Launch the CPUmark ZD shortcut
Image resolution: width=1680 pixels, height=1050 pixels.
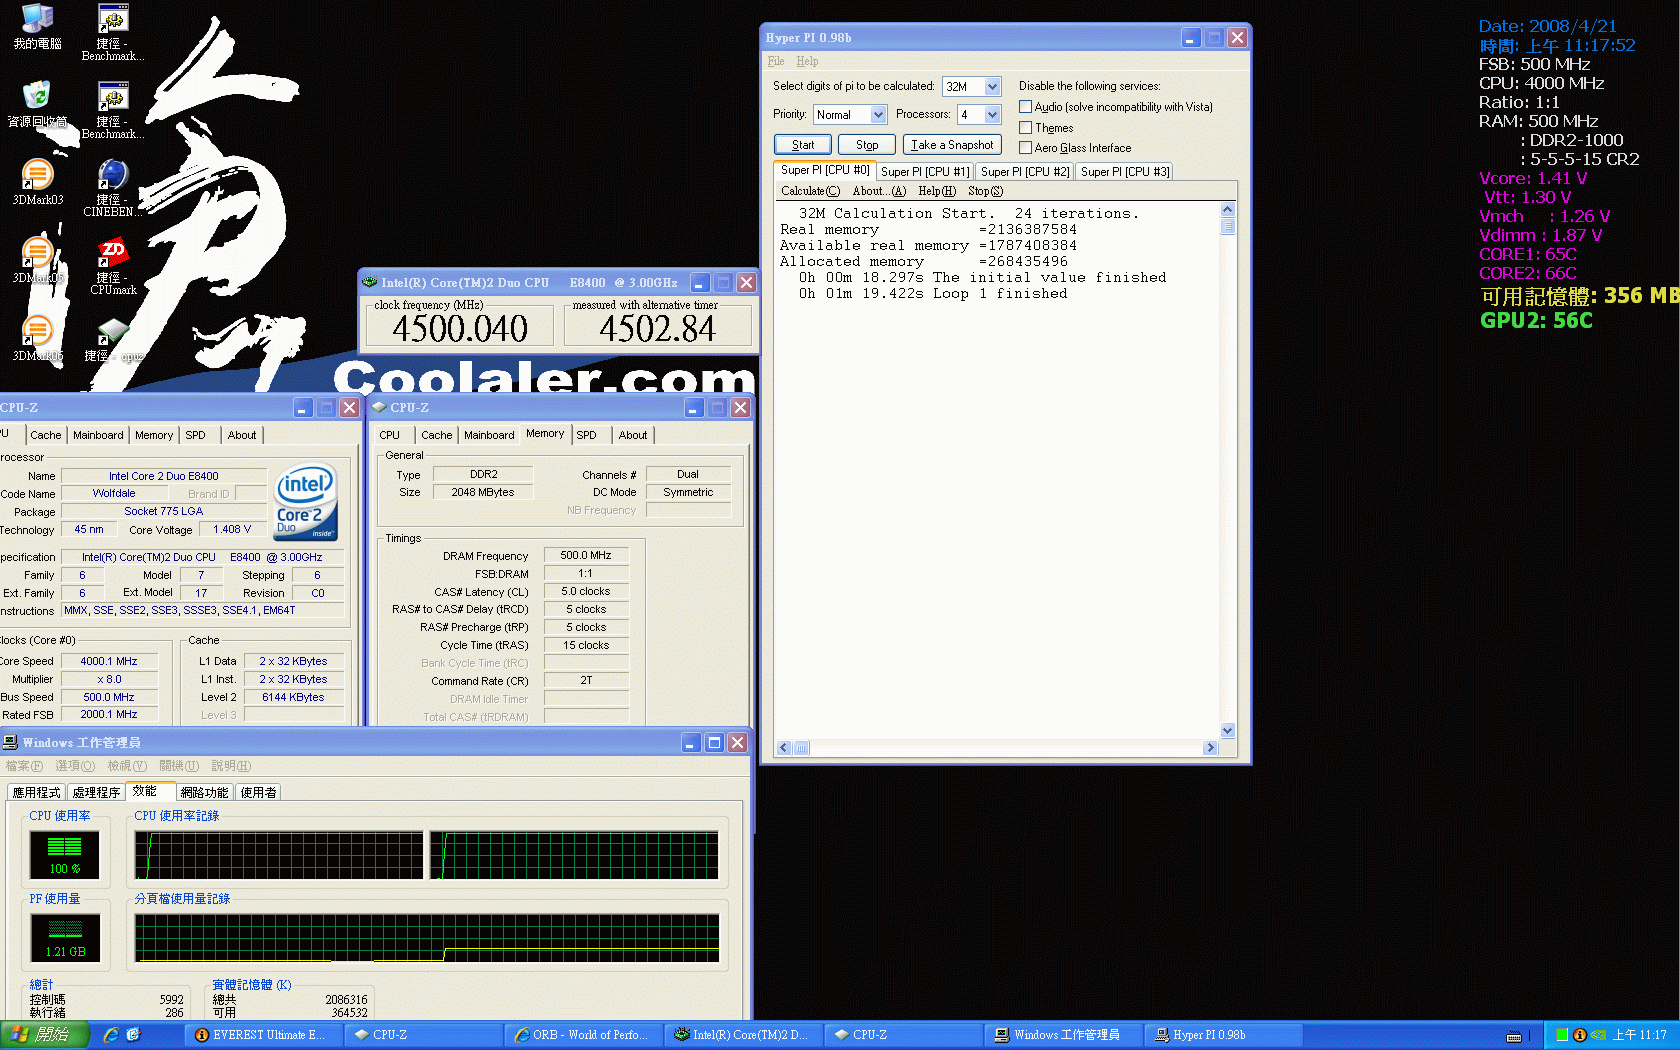(113, 266)
